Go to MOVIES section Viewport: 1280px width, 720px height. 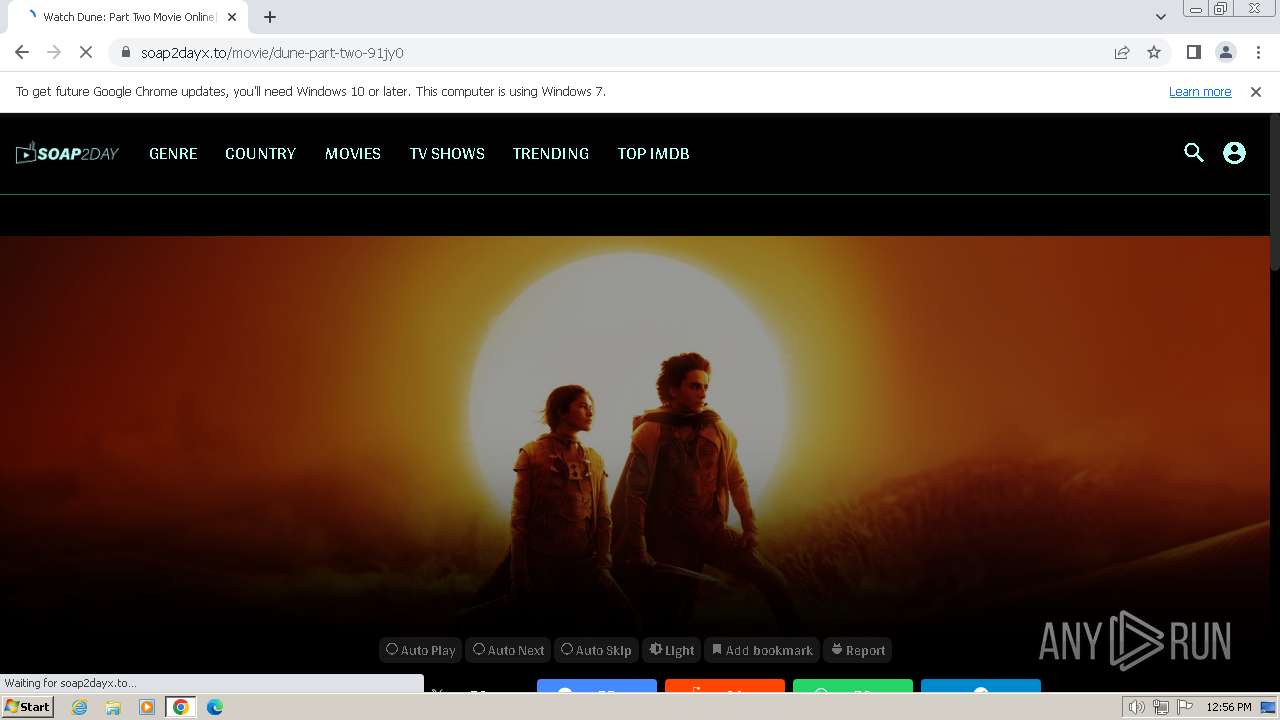(353, 153)
